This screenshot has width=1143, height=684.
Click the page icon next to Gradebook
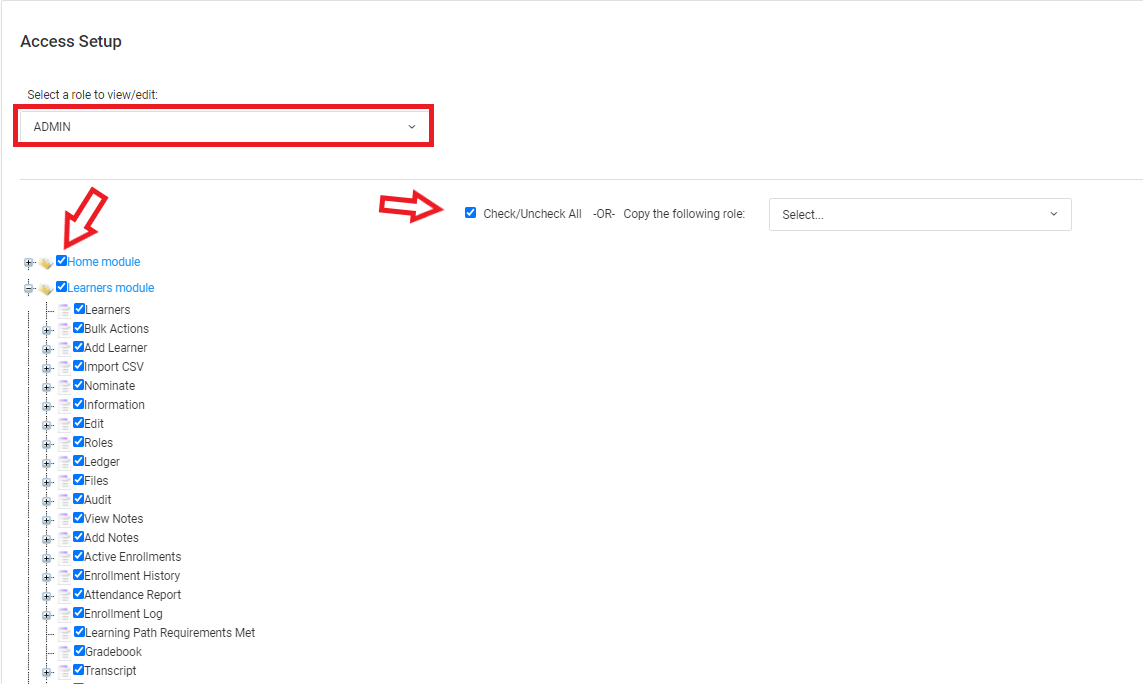pyautogui.click(x=64, y=652)
